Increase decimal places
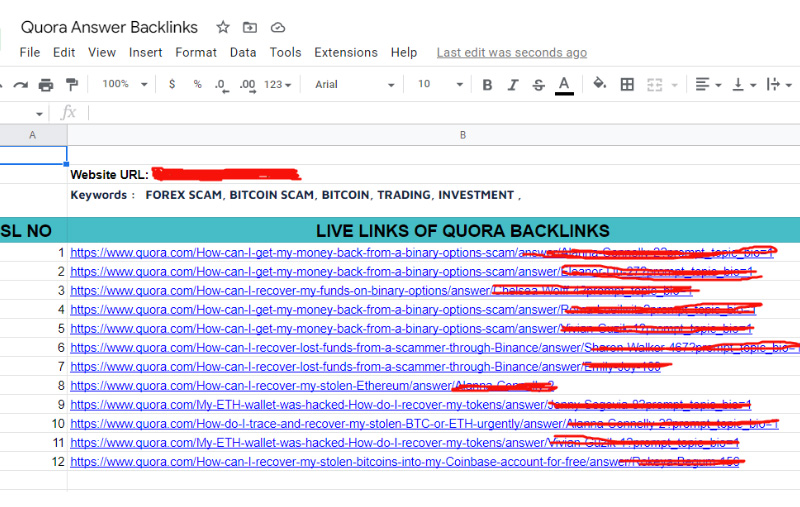Screen dimensions: 800x507 [248, 85]
